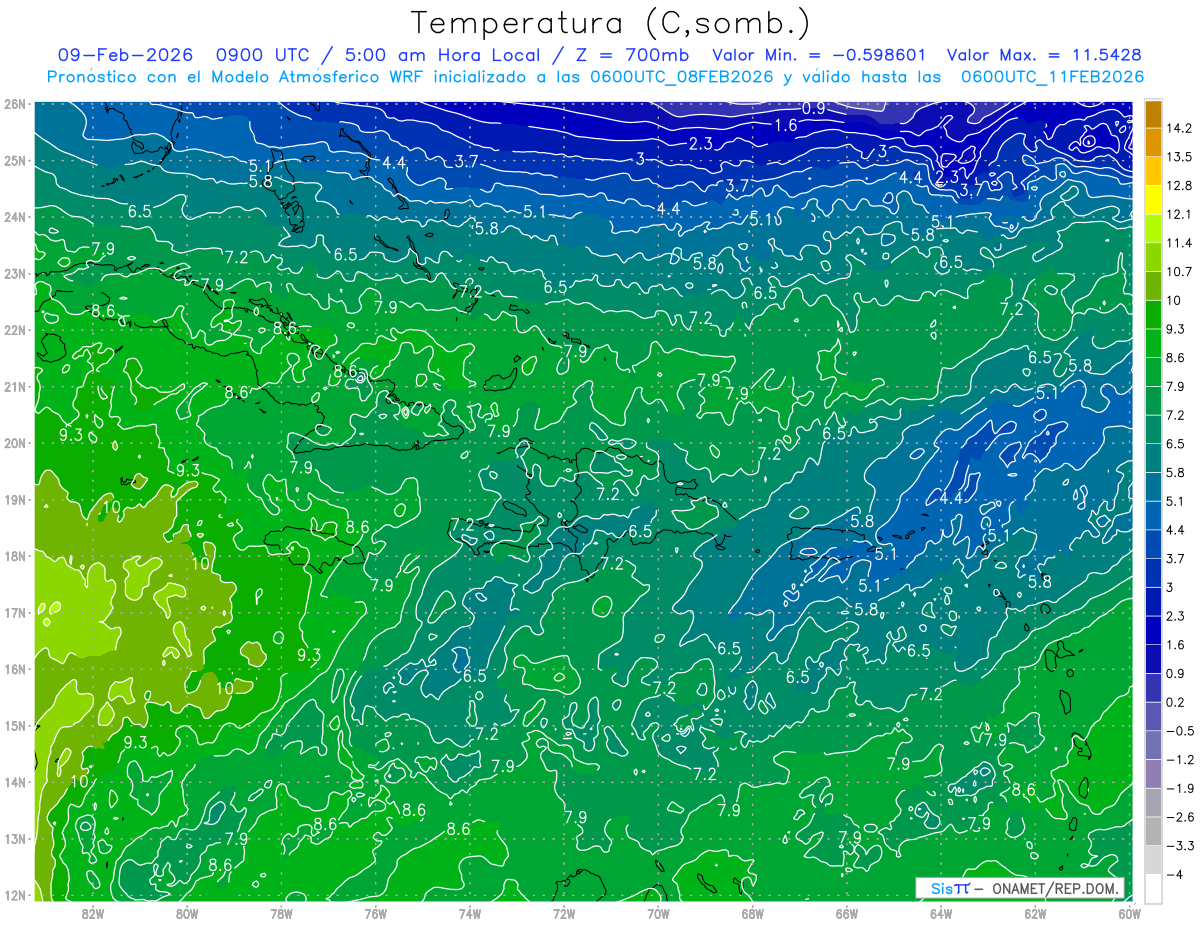Pick the purple swatch between -1.9 and -1.2
1200x927 pixels.
pyautogui.click(x=1153, y=772)
